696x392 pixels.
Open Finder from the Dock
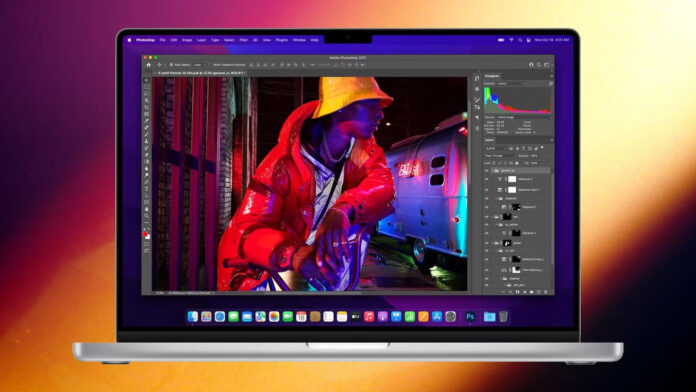pyautogui.click(x=193, y=317)
